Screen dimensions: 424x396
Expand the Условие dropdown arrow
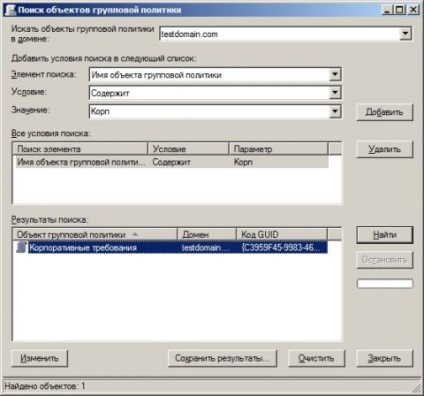point(335,93)
